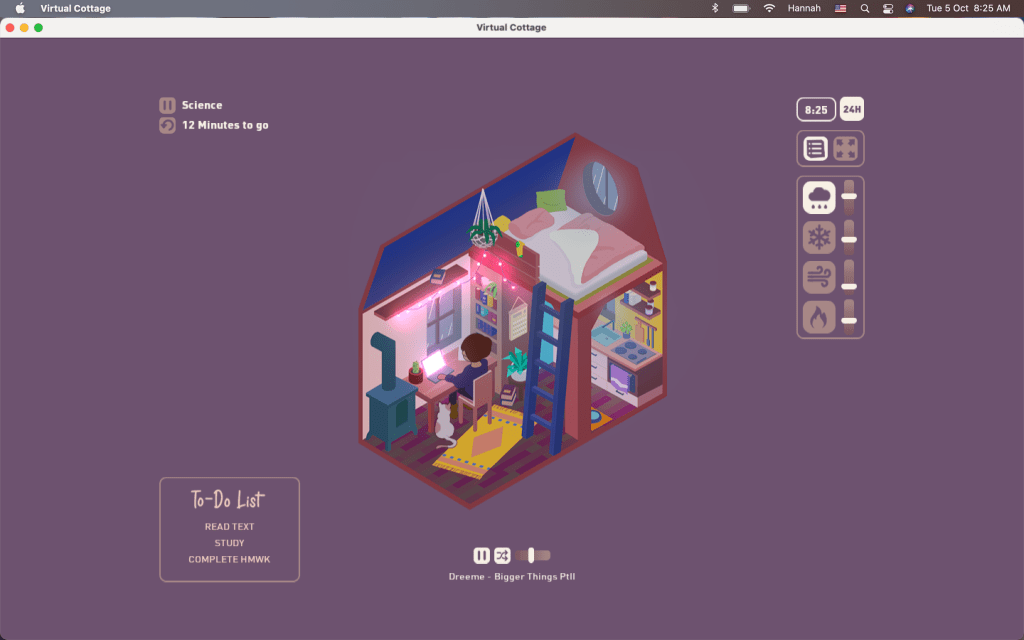This screenshot has width=1024, height=640.
Task: Adjust the music volume slider
Action: [x=531, y=555]
